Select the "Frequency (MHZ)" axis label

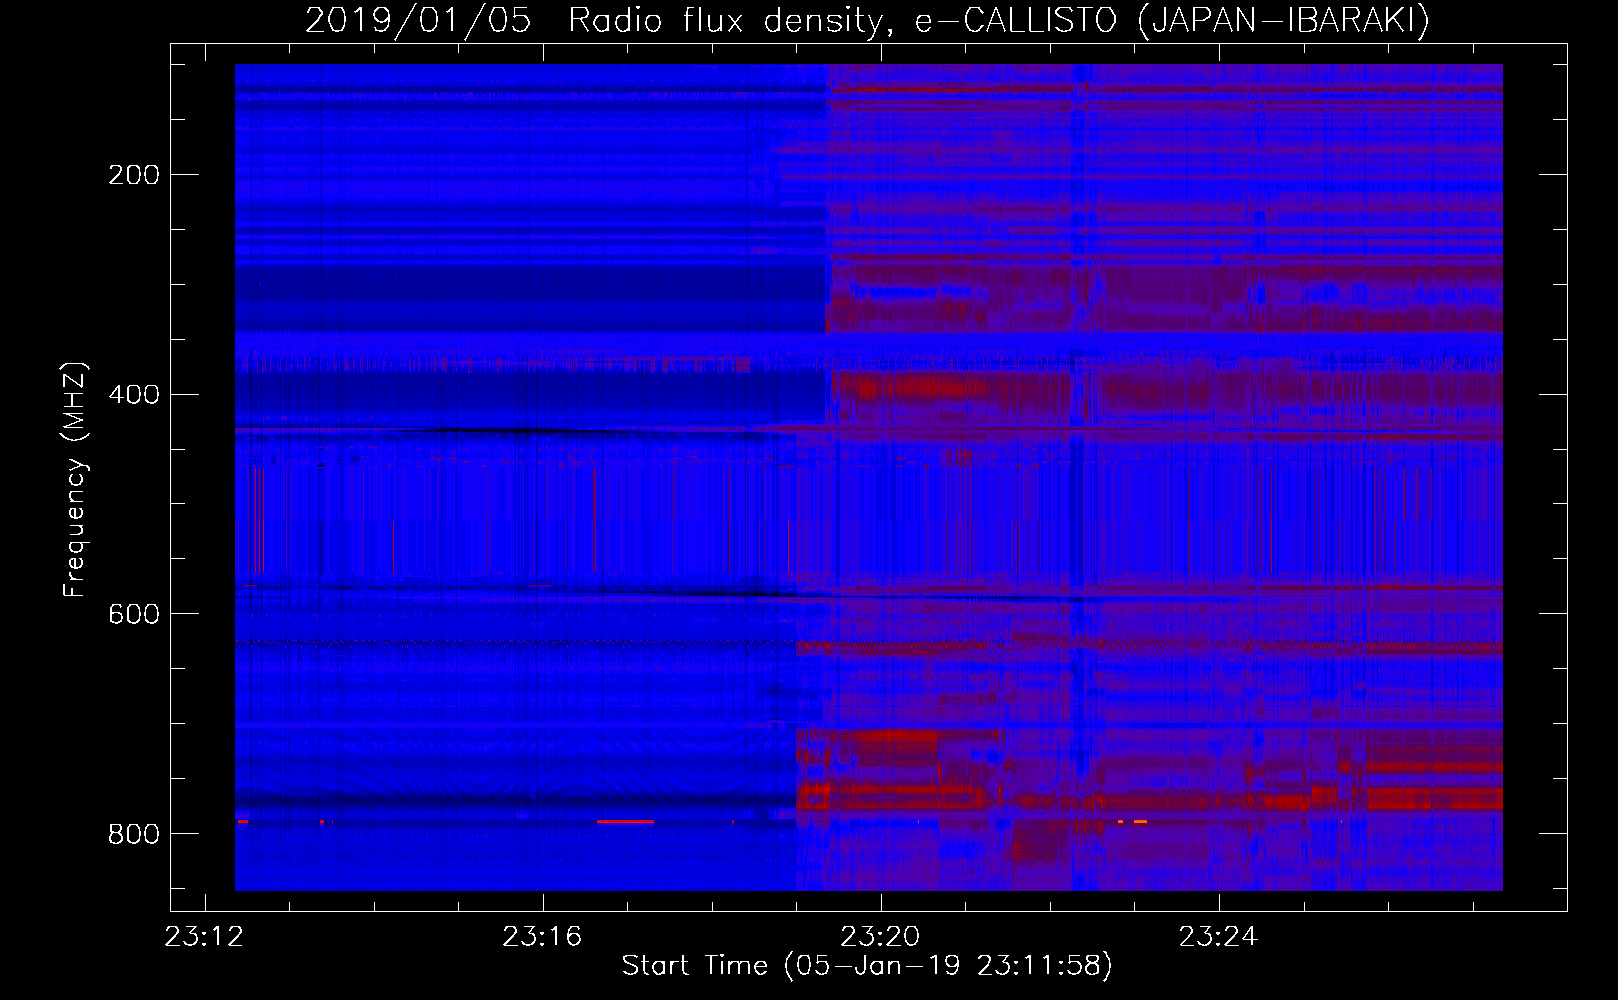[75, 479]
